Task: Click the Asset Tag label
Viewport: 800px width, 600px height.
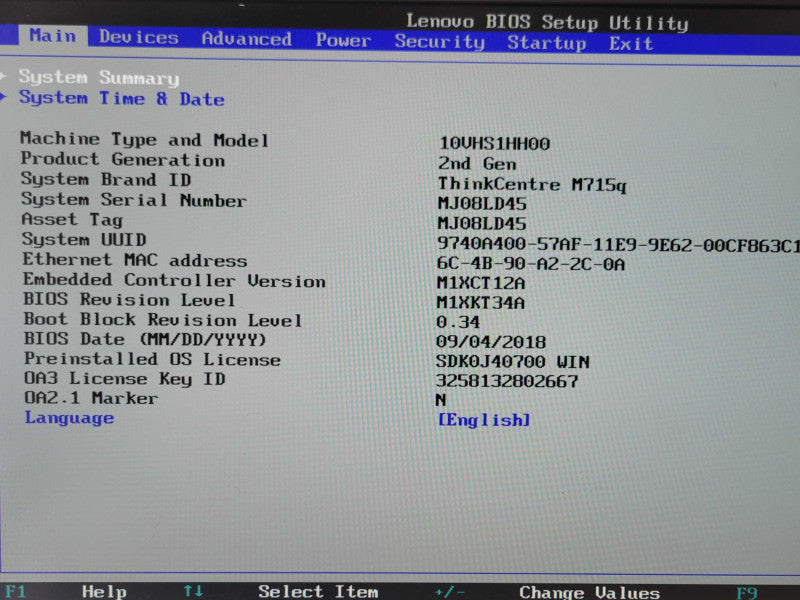Action: 72,220
